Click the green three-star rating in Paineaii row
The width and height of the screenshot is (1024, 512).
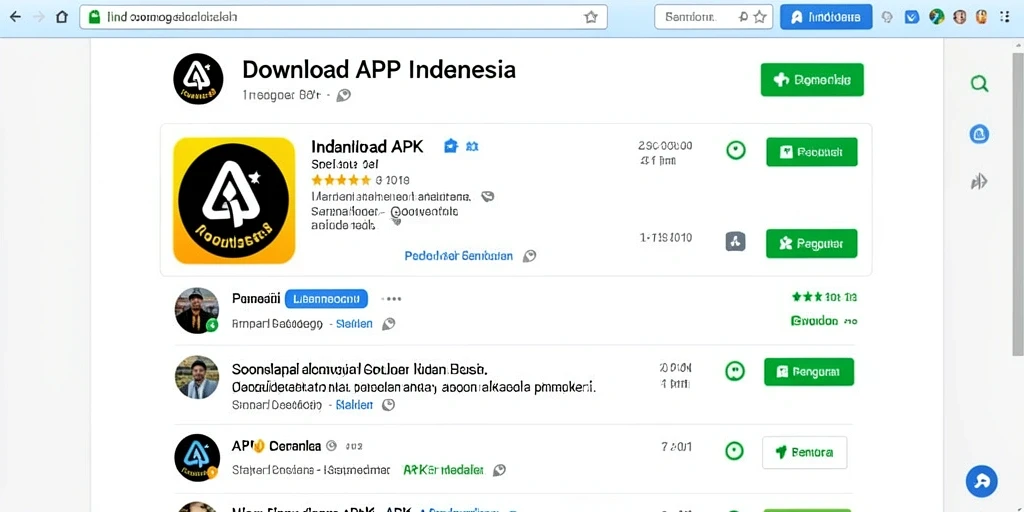coord(806,297)
